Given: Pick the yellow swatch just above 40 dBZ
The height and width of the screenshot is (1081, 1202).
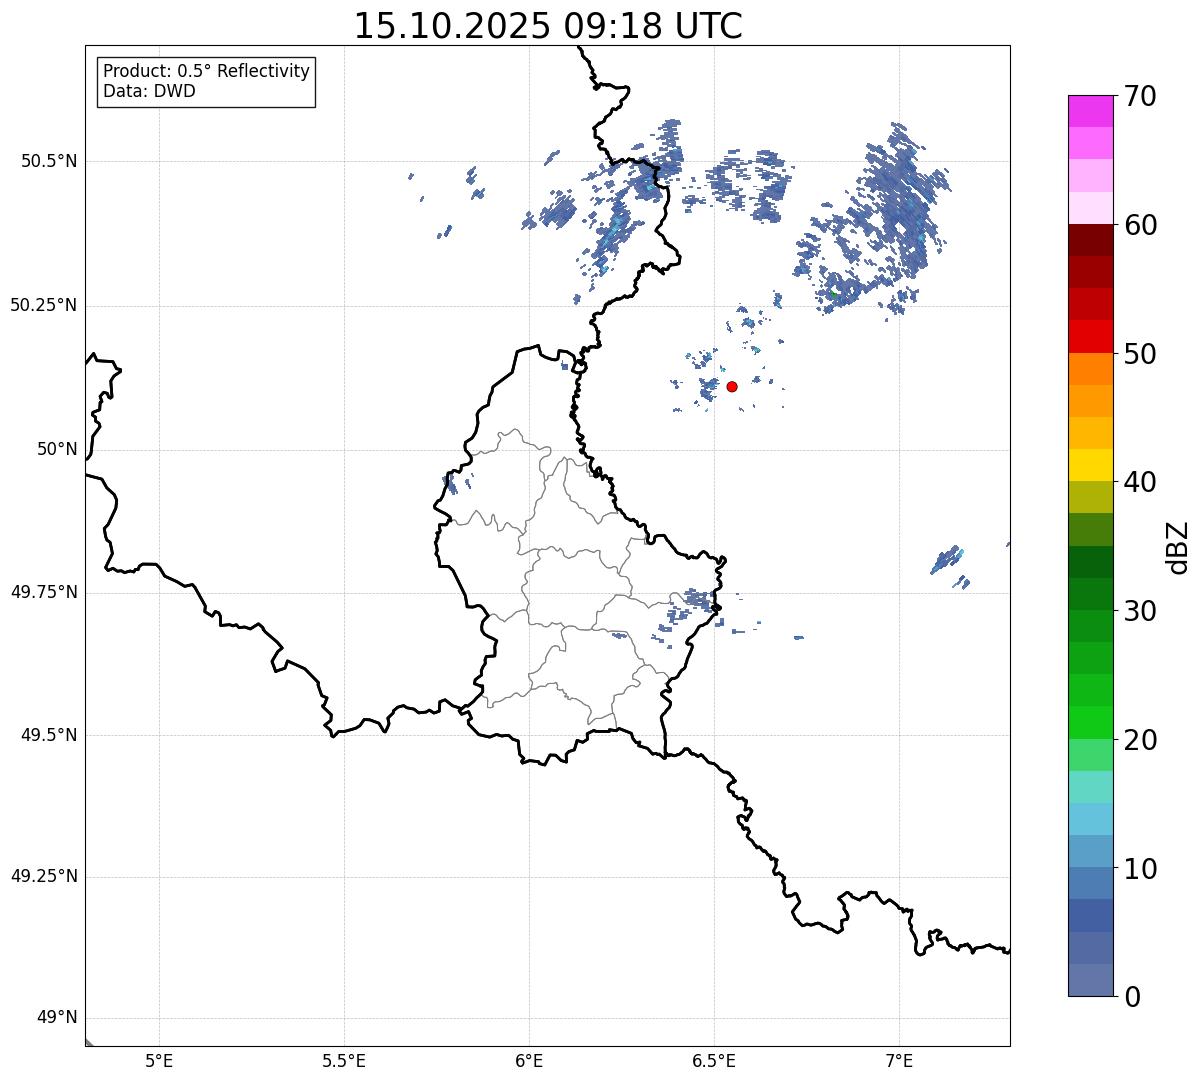Looking at the screenshot, I should [1091, 465].
